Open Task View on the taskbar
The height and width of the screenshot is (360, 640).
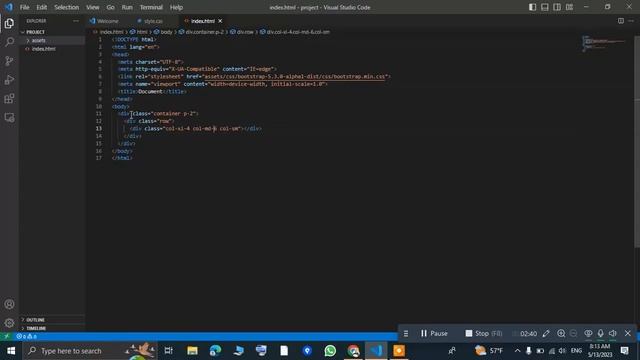pyautogui.click(x=168, y=351)
